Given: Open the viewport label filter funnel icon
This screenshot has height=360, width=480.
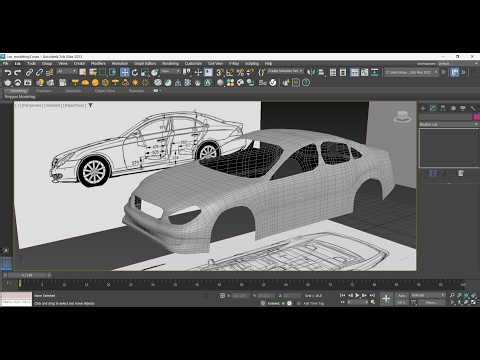Looking at the screenshot, I should 90,106.
